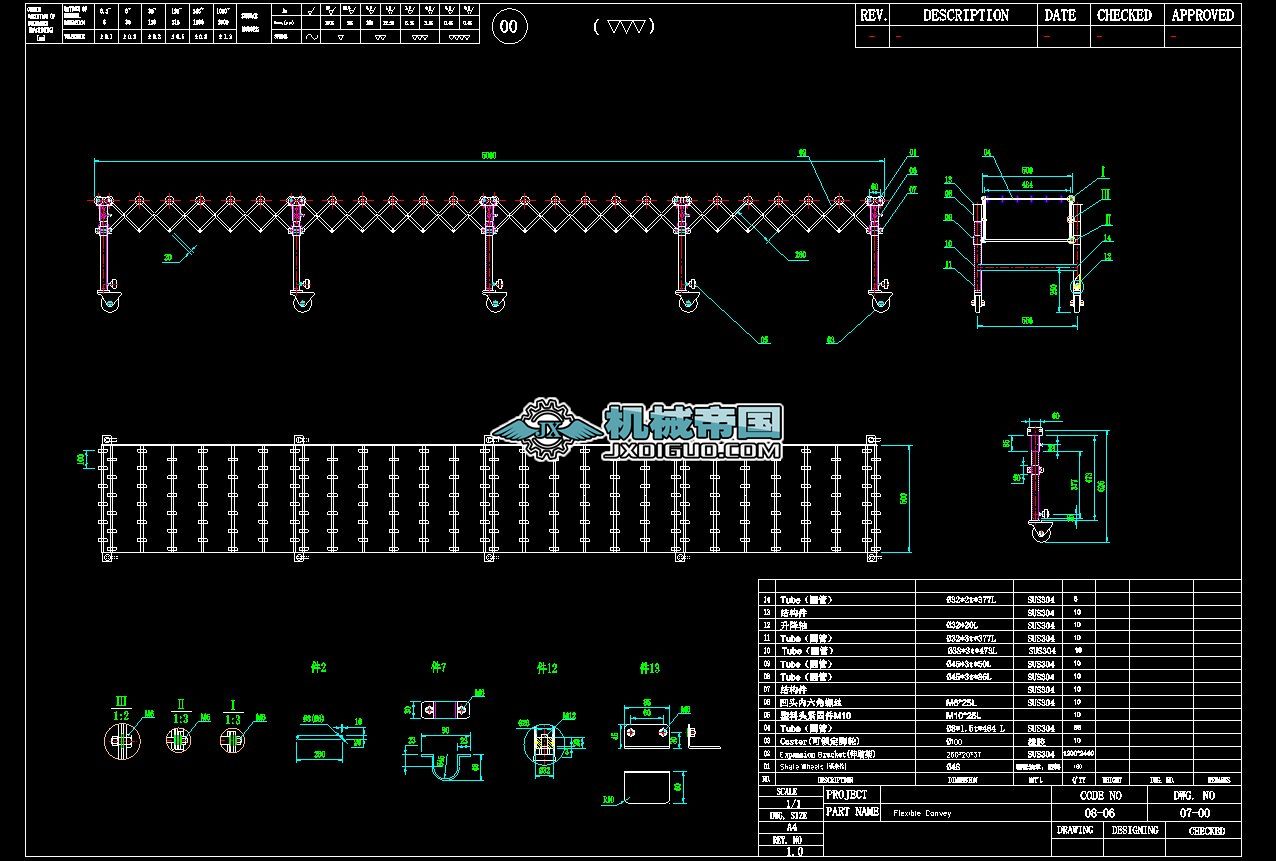Select the 件2 detail label
1276x861 pixels.
[320, 666]
